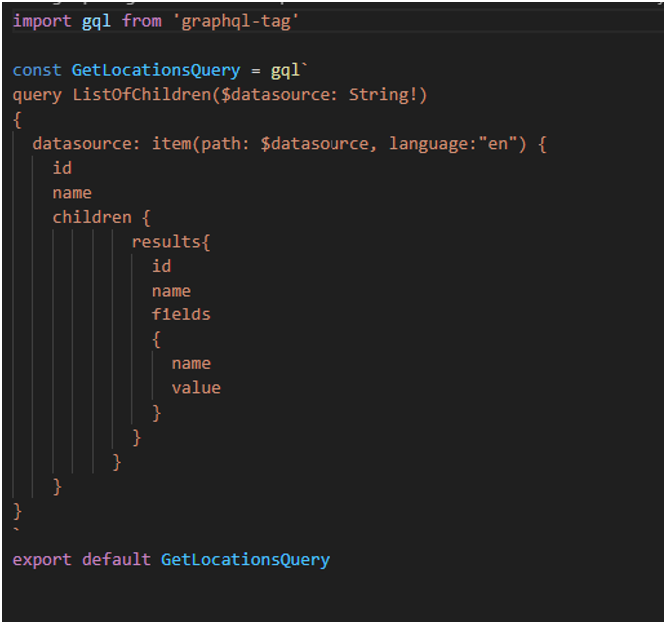Click the 'const' keyword
Image resolution: width=667 pixels, height=622 pixels.
pyautogui.click(x=37, y=70)
